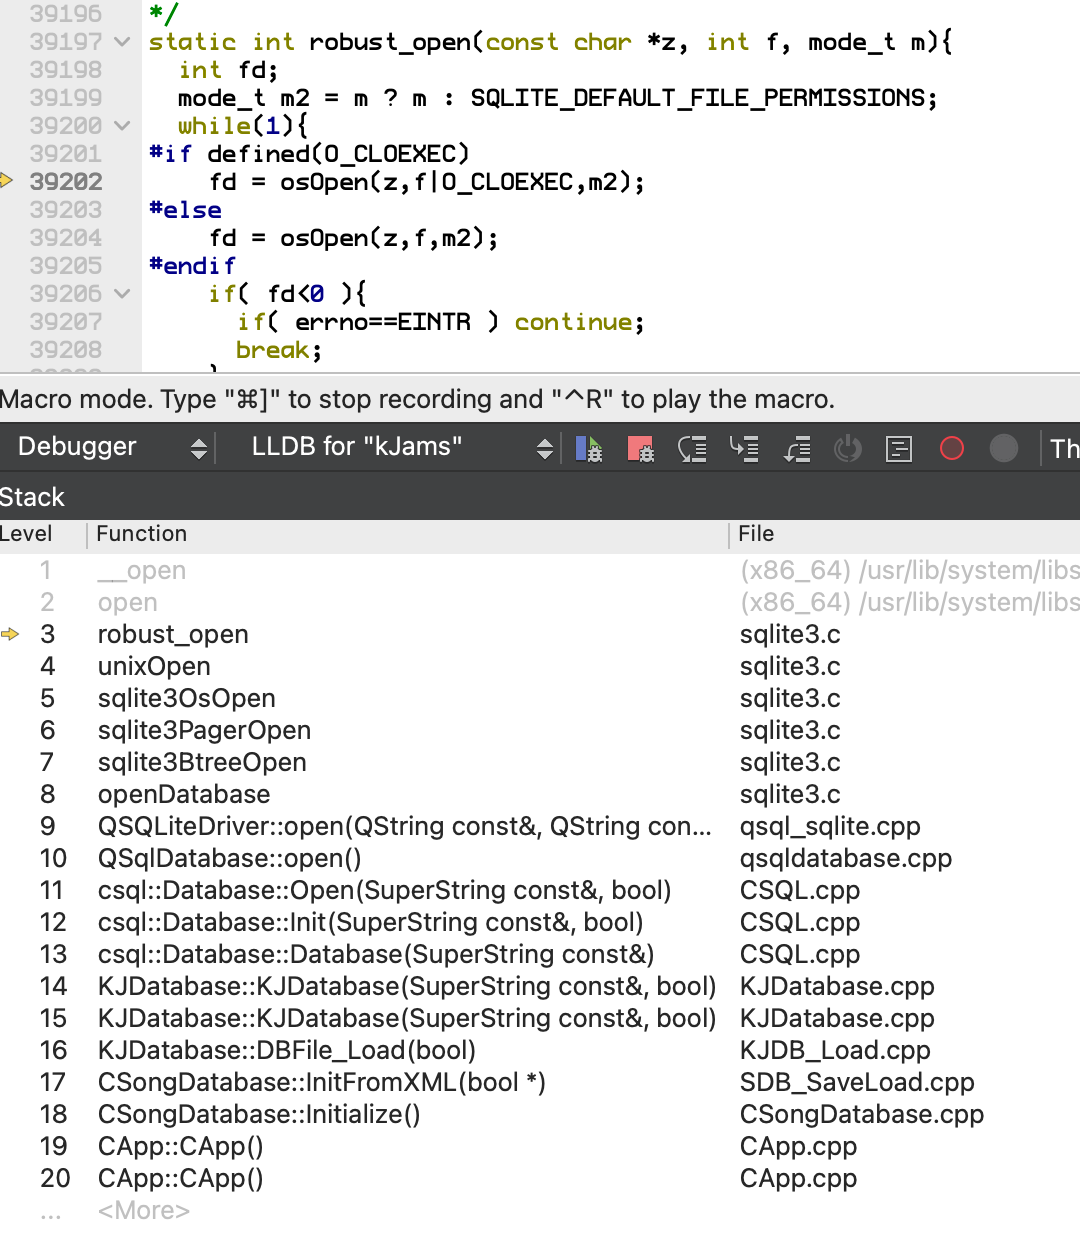
Task: Select stack frame csql::Database::Init
Action: pyautogui.click(x=540, y=922)
